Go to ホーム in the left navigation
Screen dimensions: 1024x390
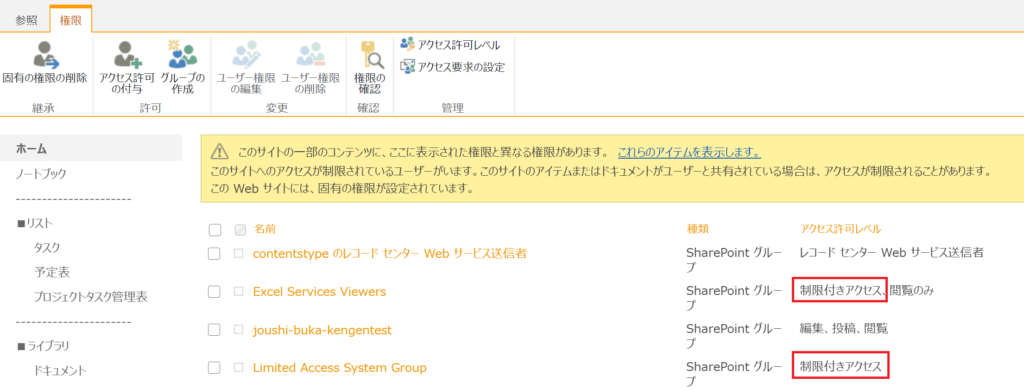coord(31,148)
